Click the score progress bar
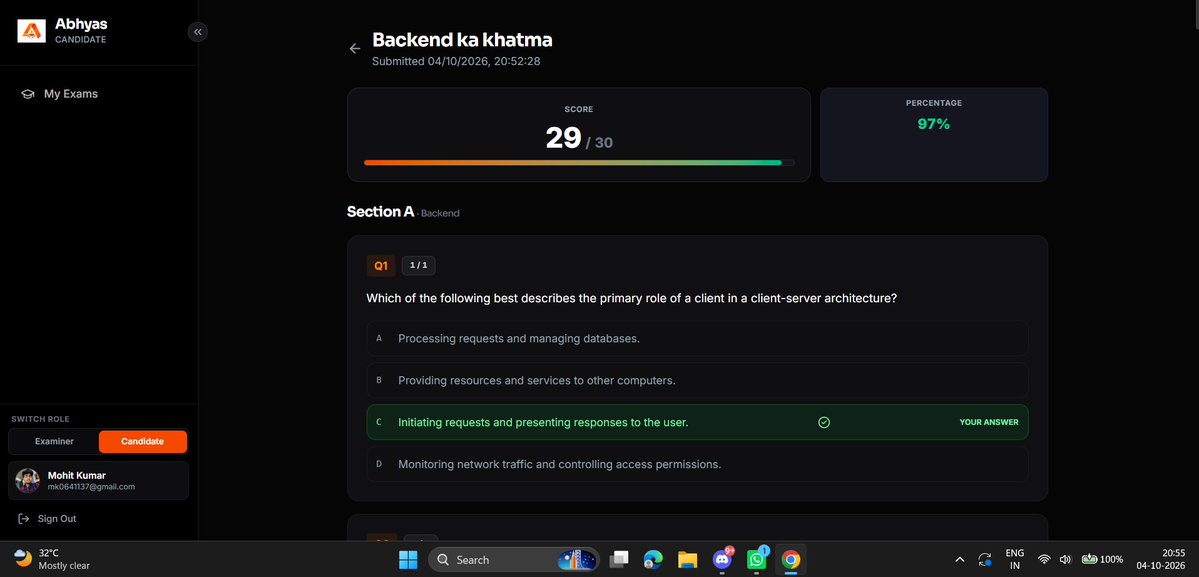1199x577 pixels. point(579,162)
